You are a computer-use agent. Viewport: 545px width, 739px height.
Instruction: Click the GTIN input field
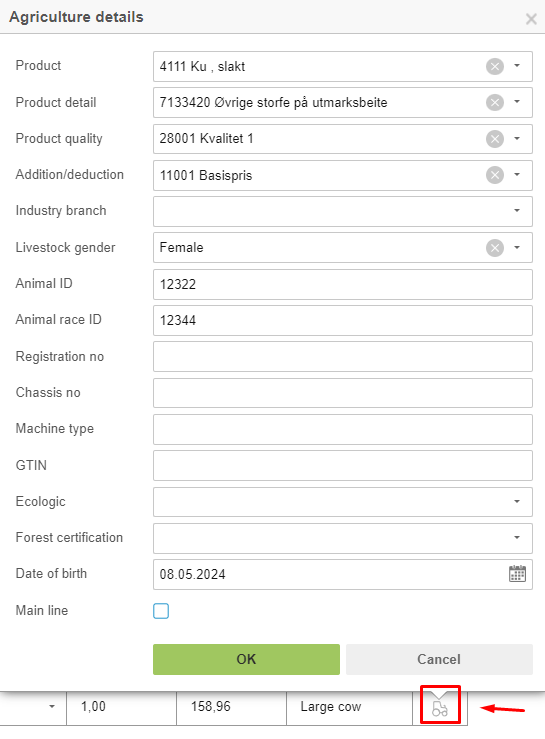click(x=343, y=465)
